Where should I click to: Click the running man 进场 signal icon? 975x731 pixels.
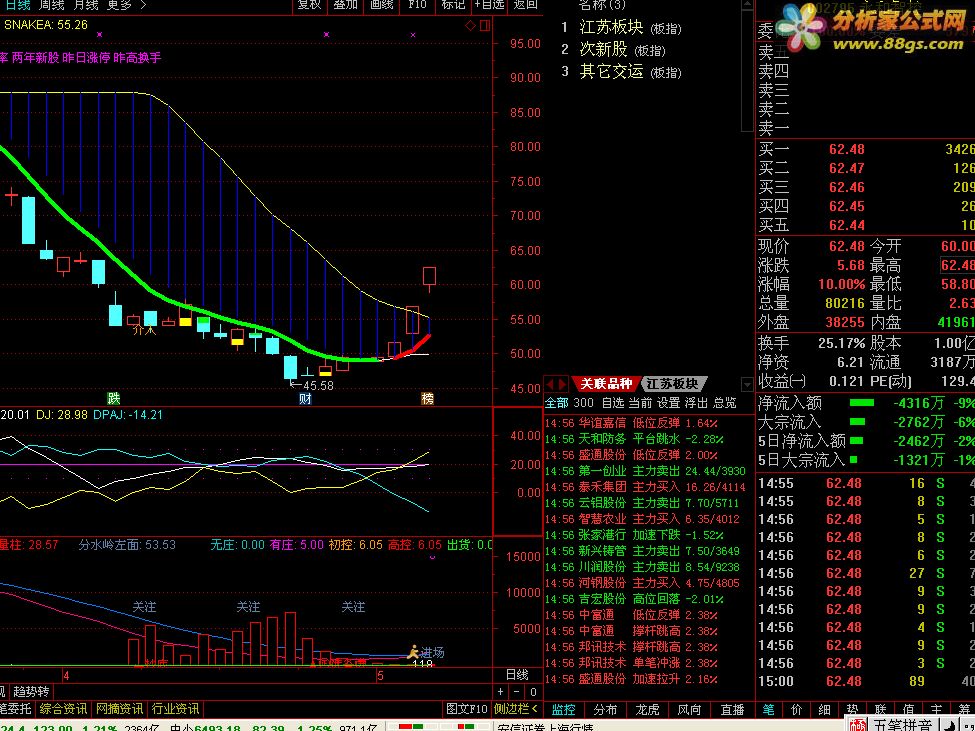pos(414,651)
